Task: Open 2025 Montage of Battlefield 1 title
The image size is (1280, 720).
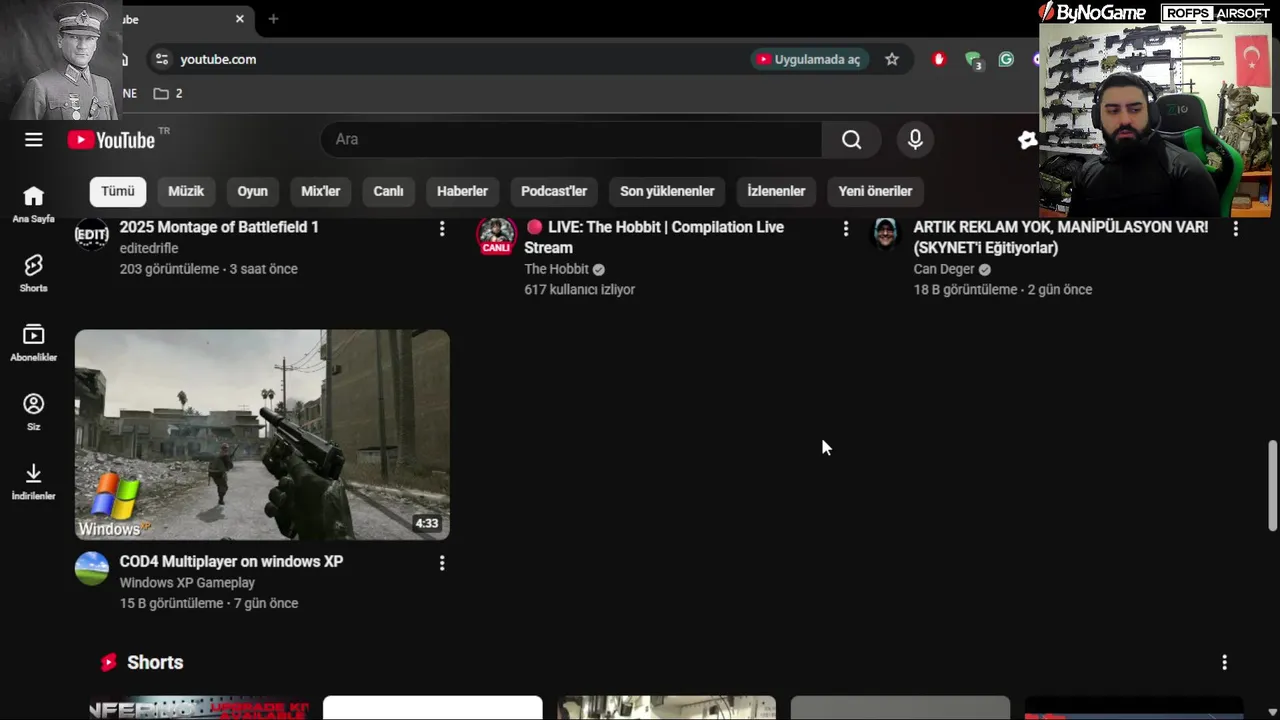Action: pyautogui.click(x=219, y=227)
